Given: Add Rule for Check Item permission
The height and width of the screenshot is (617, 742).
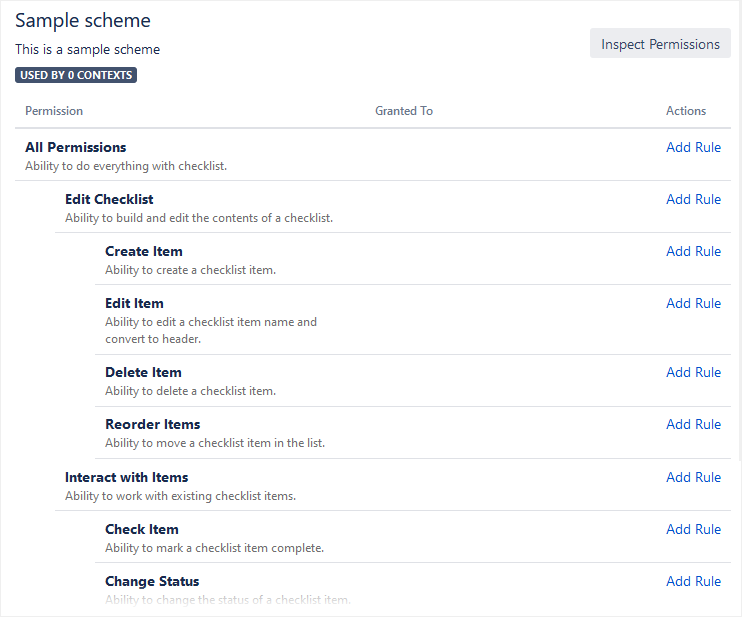Looking at the screenshot, I should (693, 529).
